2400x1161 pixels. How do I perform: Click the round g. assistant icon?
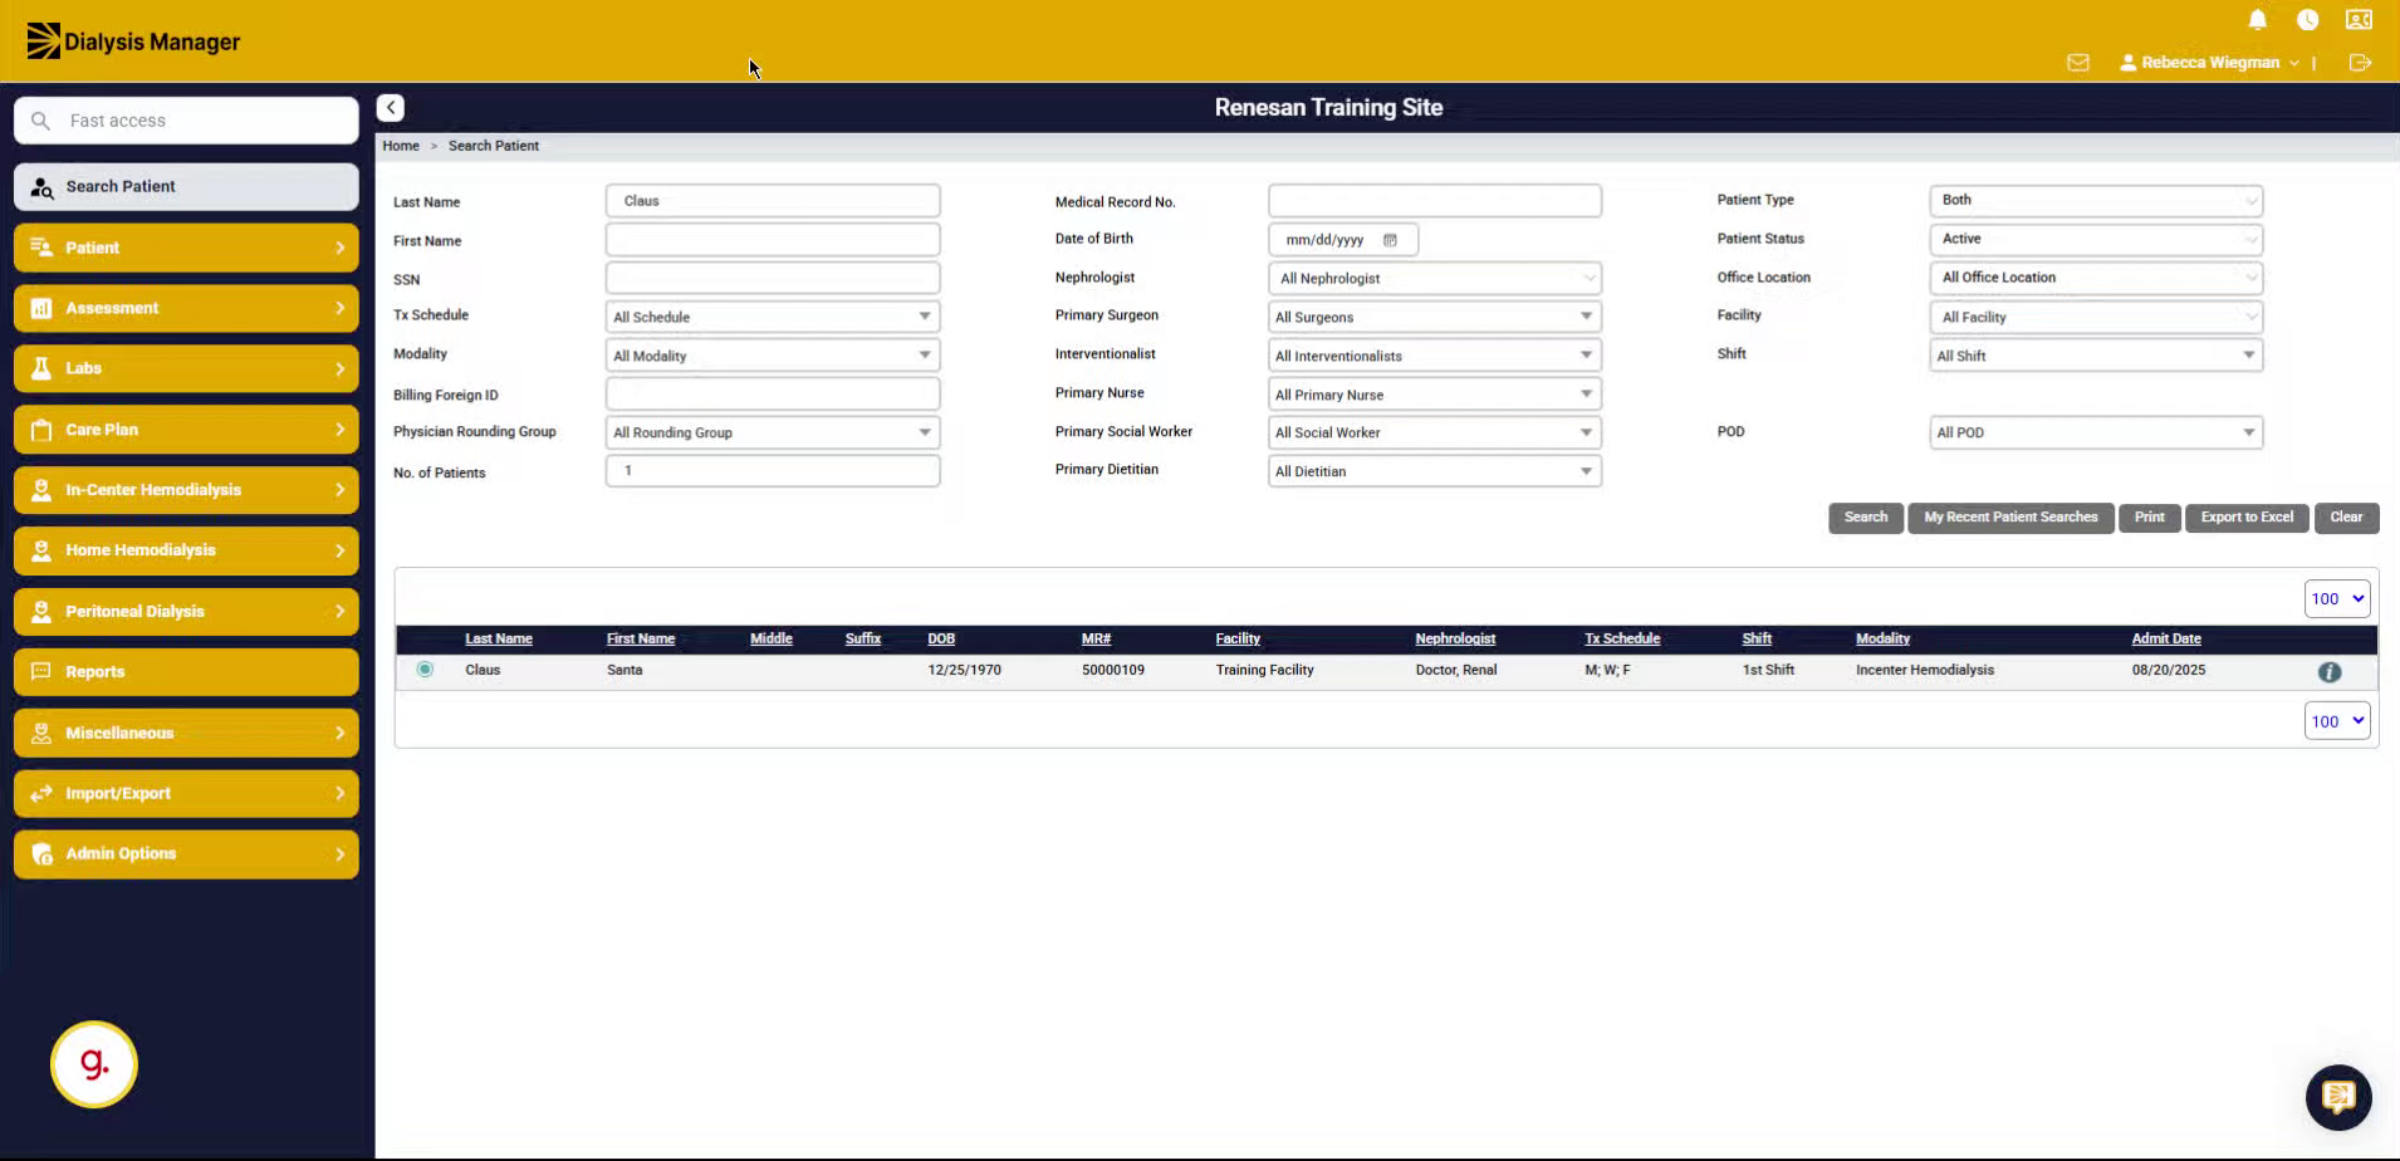coord(94,1063)
